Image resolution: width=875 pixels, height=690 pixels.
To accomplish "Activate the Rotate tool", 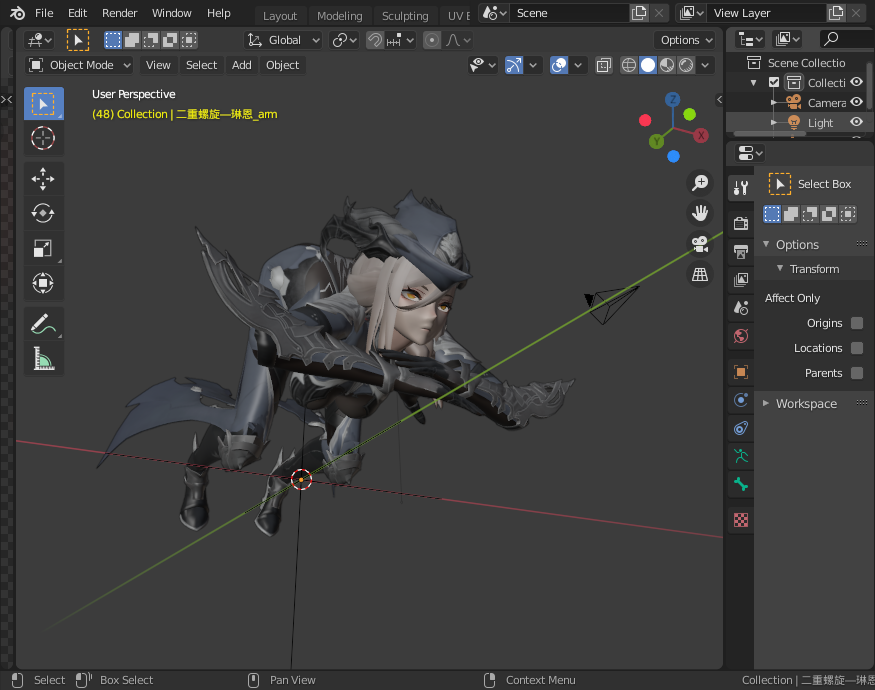I will click(x=43, y=213).
